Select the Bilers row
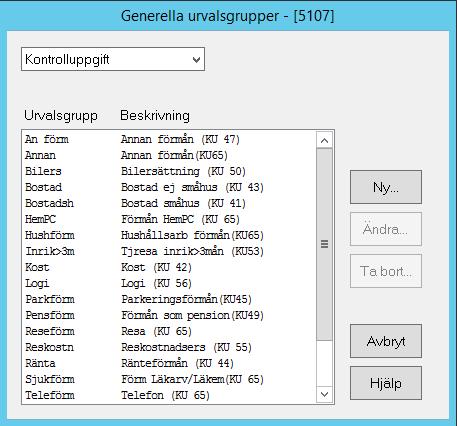 pos(169,171)
